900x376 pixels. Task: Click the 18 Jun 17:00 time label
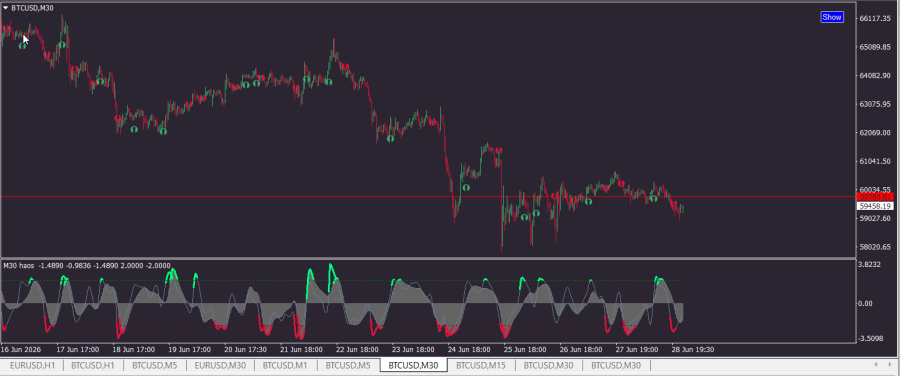tap(134, 349)
